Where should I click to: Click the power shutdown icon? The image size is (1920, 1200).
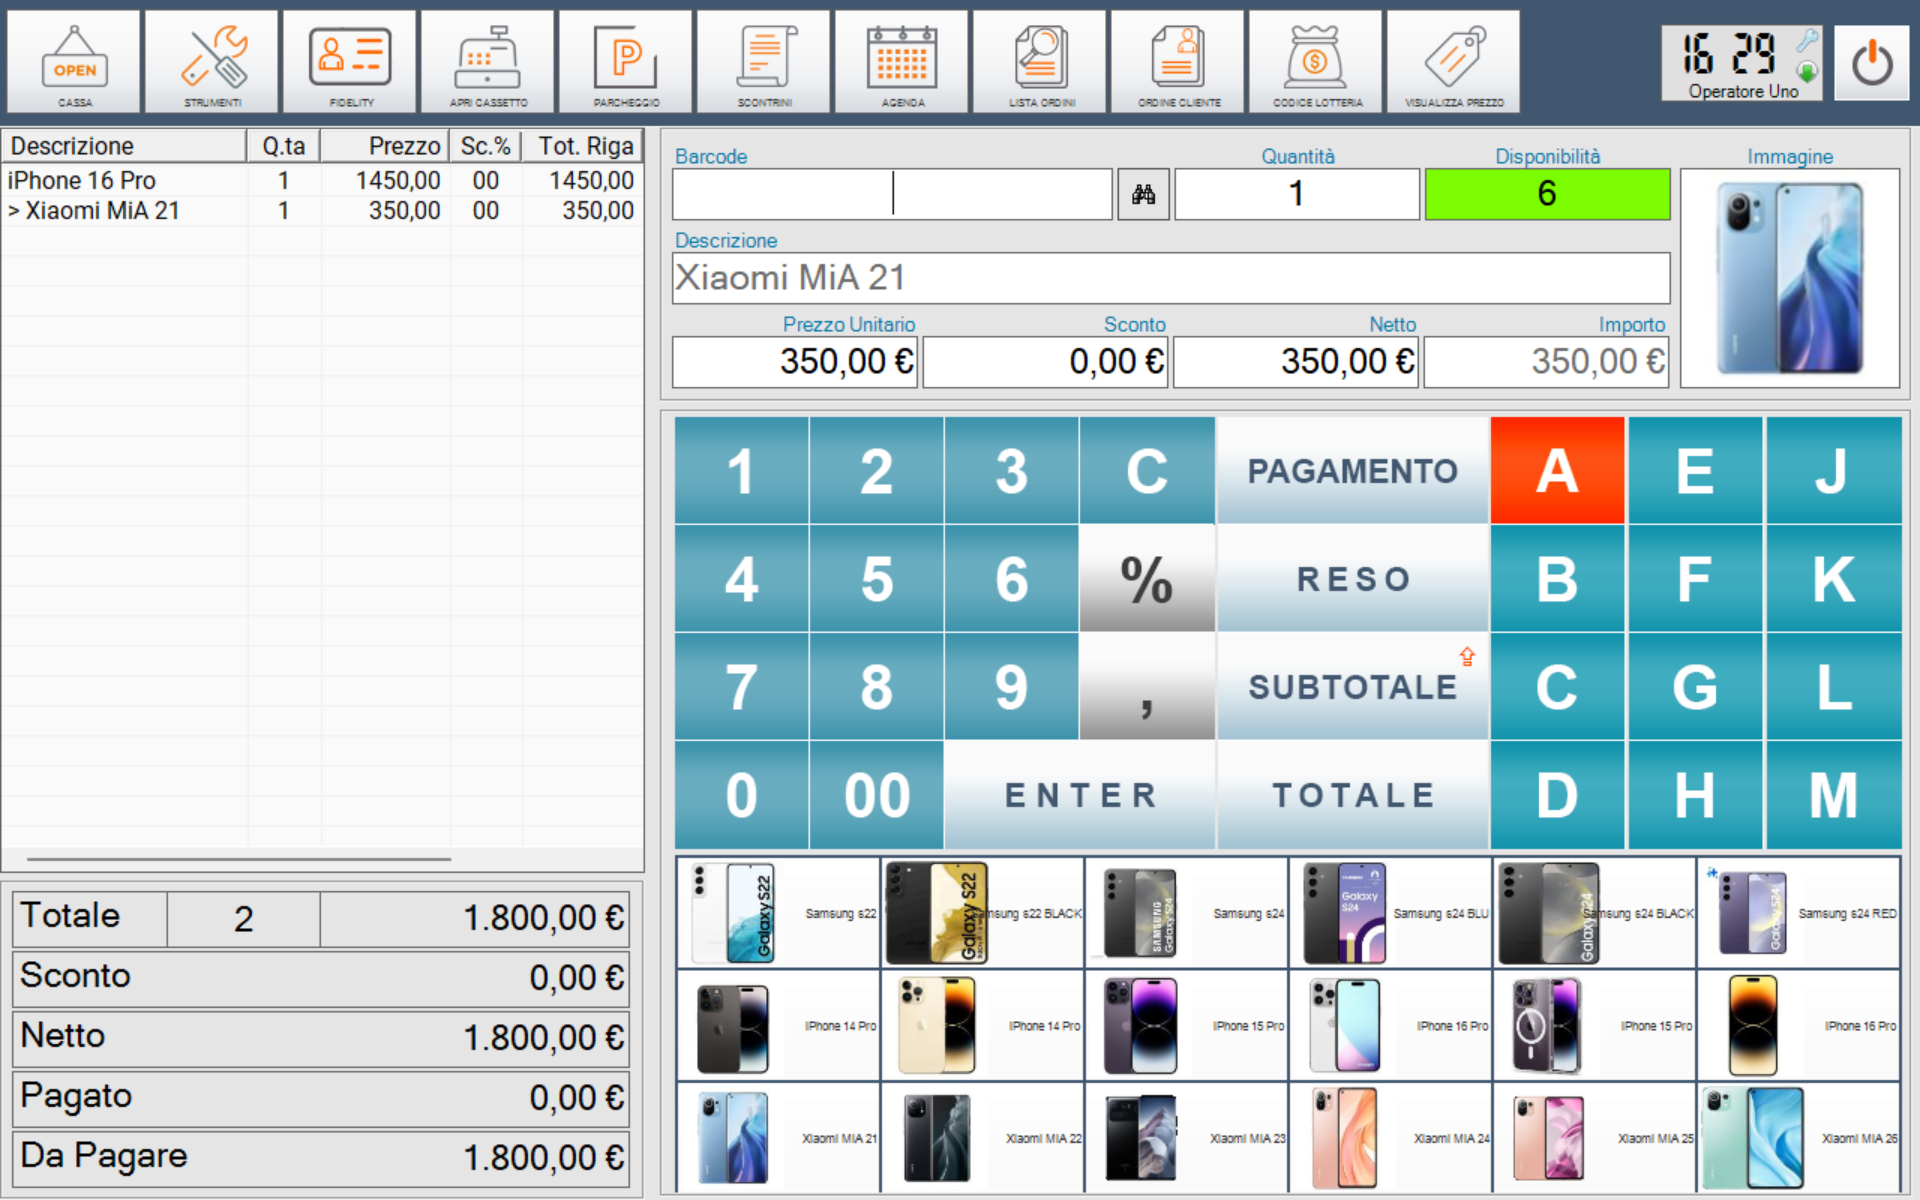[1872, 64]
